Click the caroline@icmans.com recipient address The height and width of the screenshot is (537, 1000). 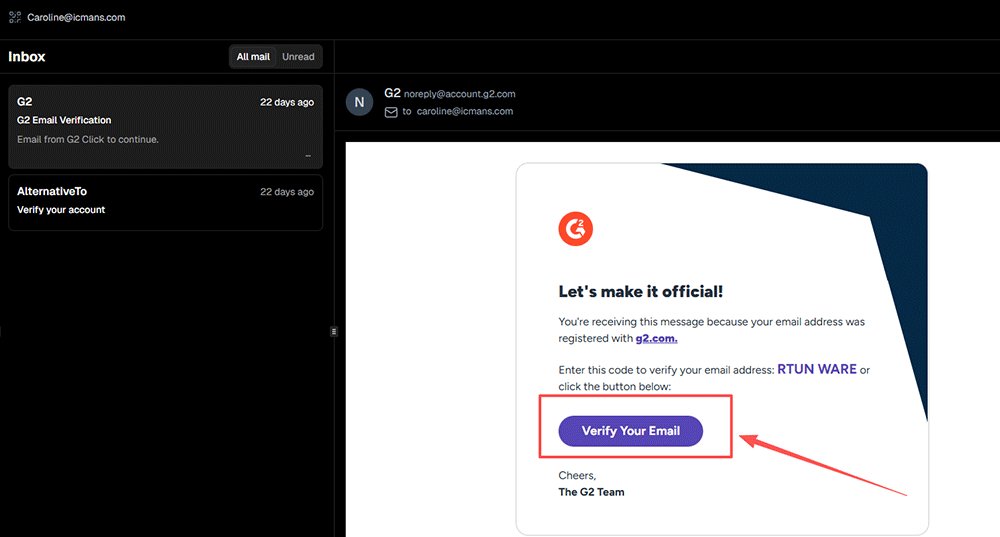click(465, 111)
